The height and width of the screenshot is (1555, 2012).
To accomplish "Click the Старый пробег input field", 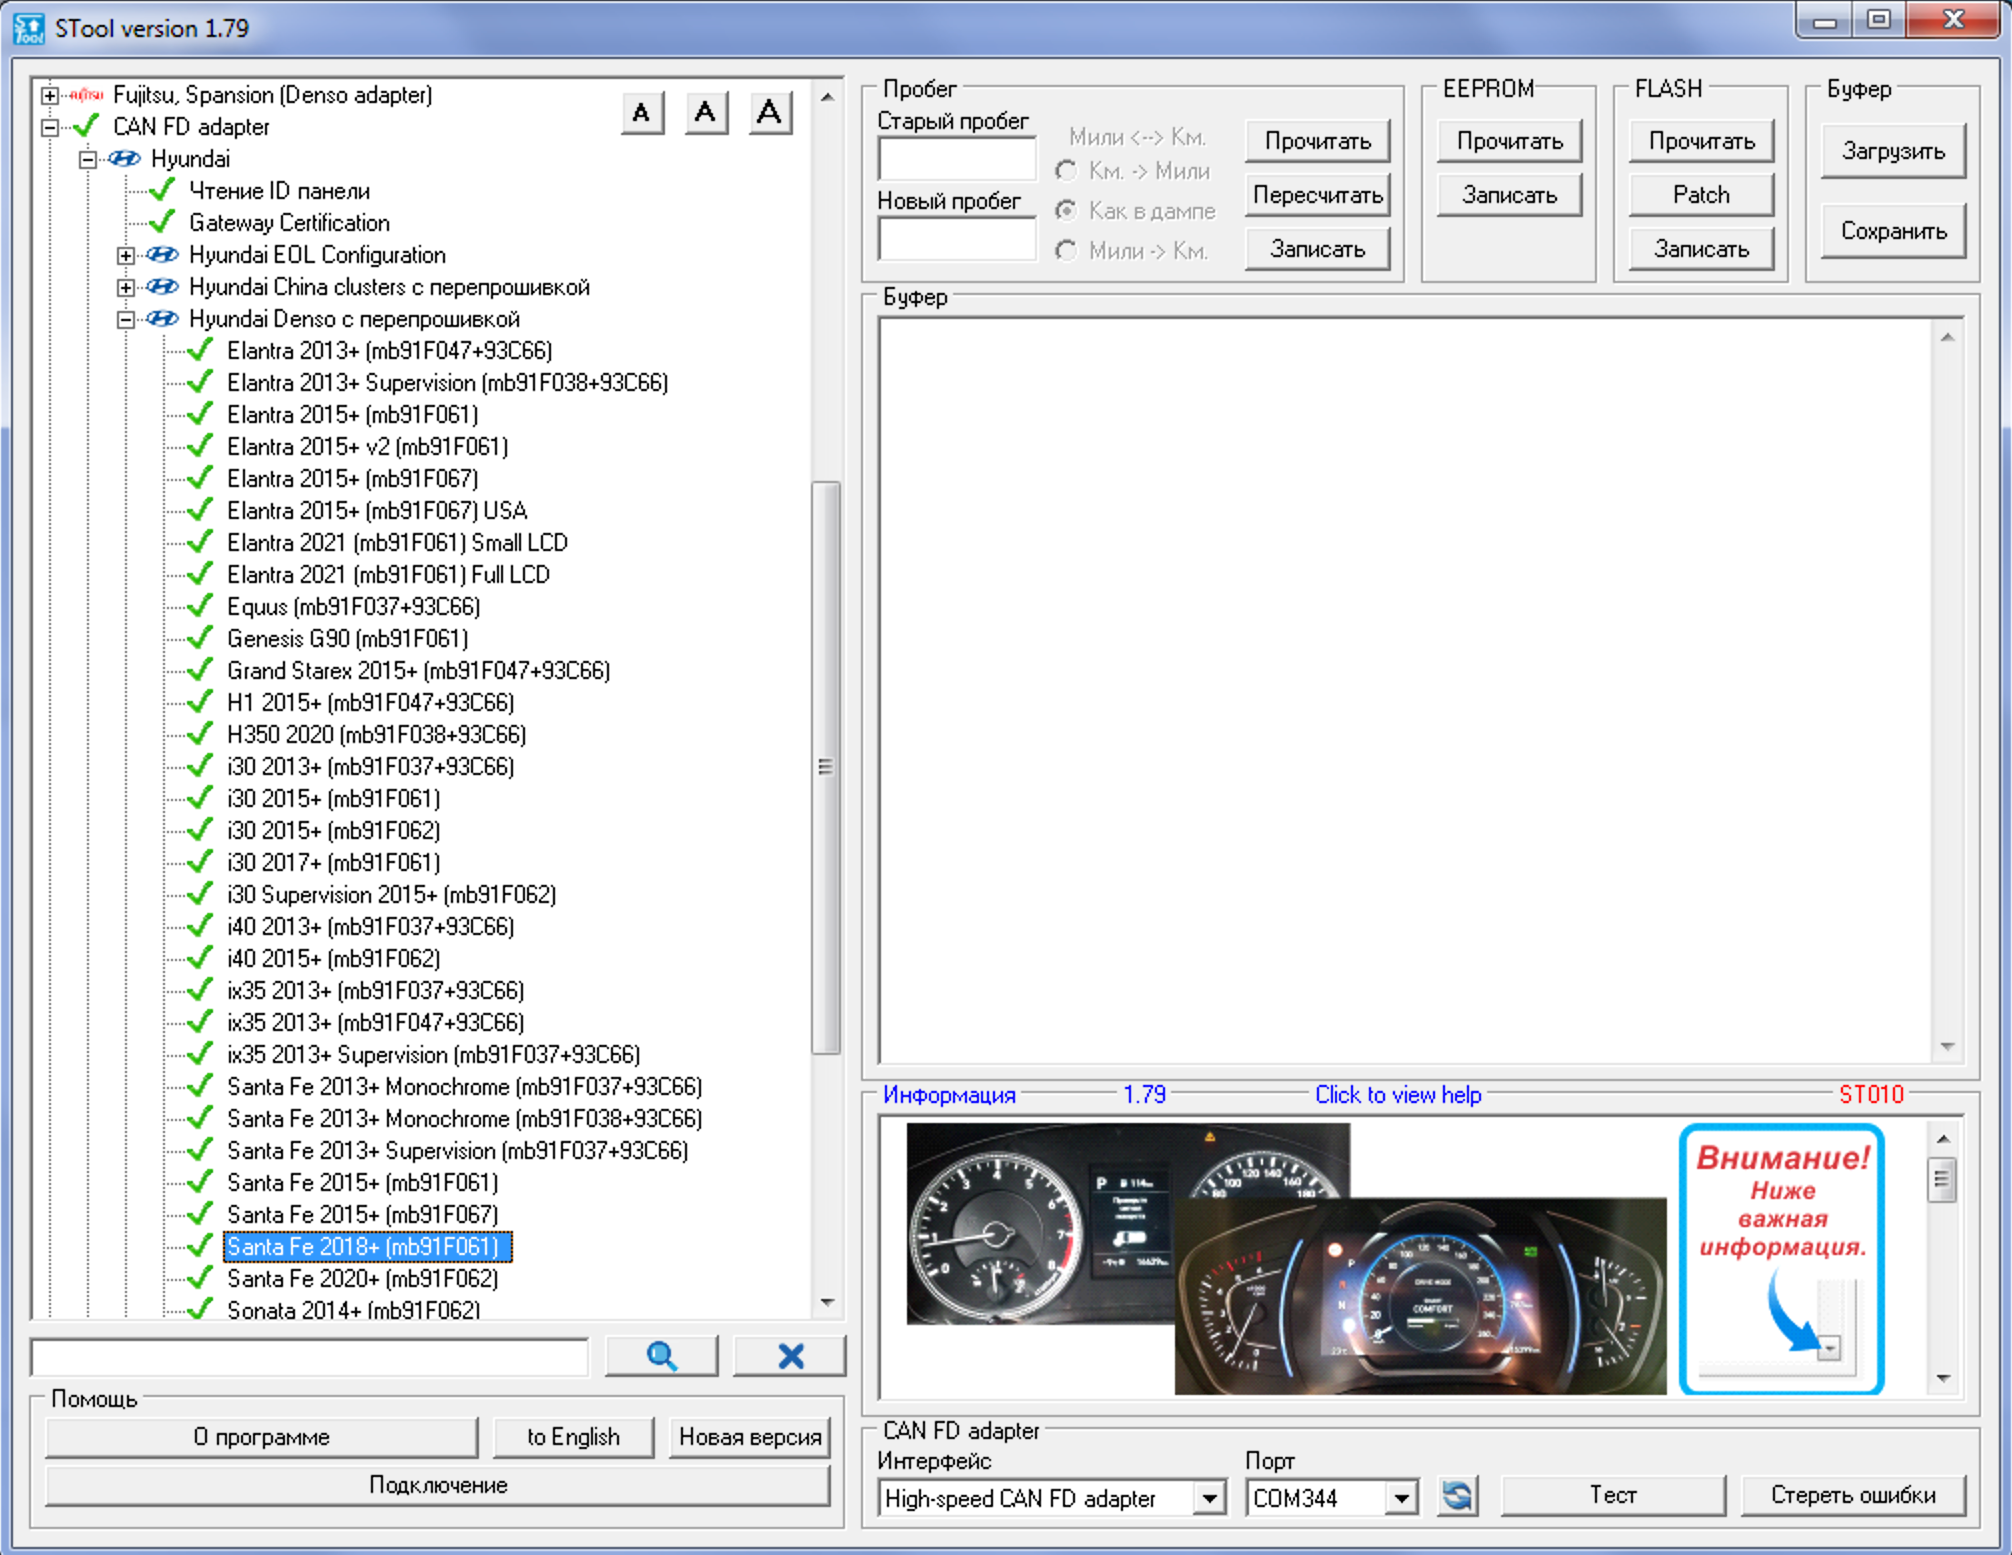I will (x=956, y=159).
